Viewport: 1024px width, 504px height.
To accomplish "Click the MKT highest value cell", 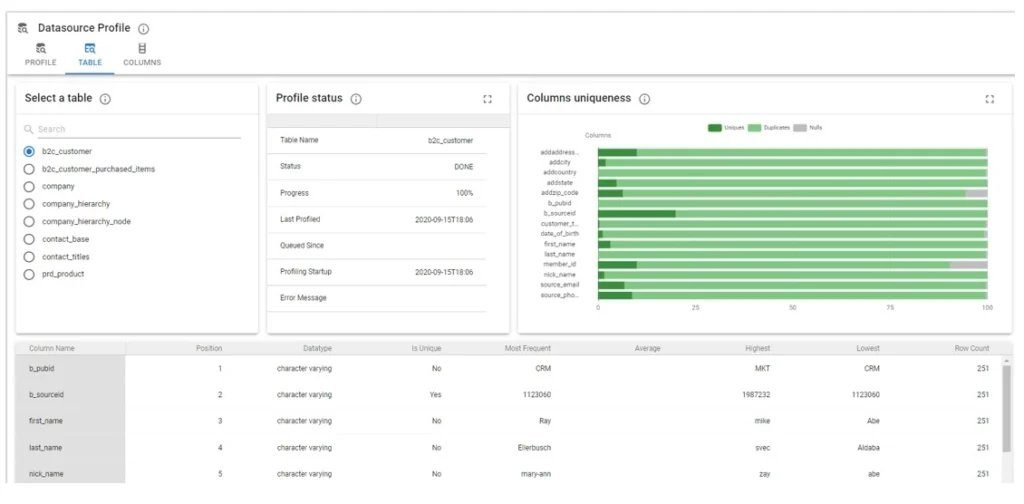I will [x=762, y=369].
